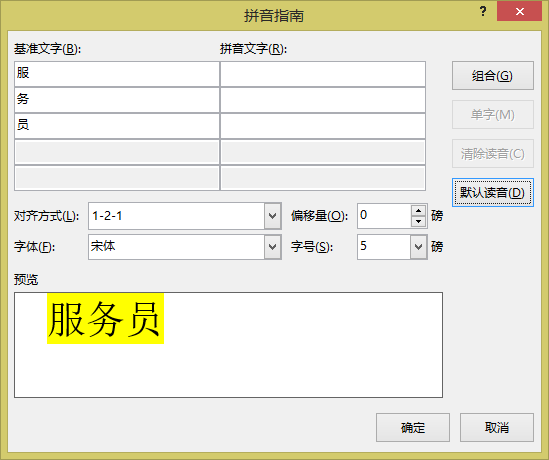Increase 偏移量 with the up spinner arrow
Image resolution: width=549 pixels, height=460 pixels.
tap(418, 210)
